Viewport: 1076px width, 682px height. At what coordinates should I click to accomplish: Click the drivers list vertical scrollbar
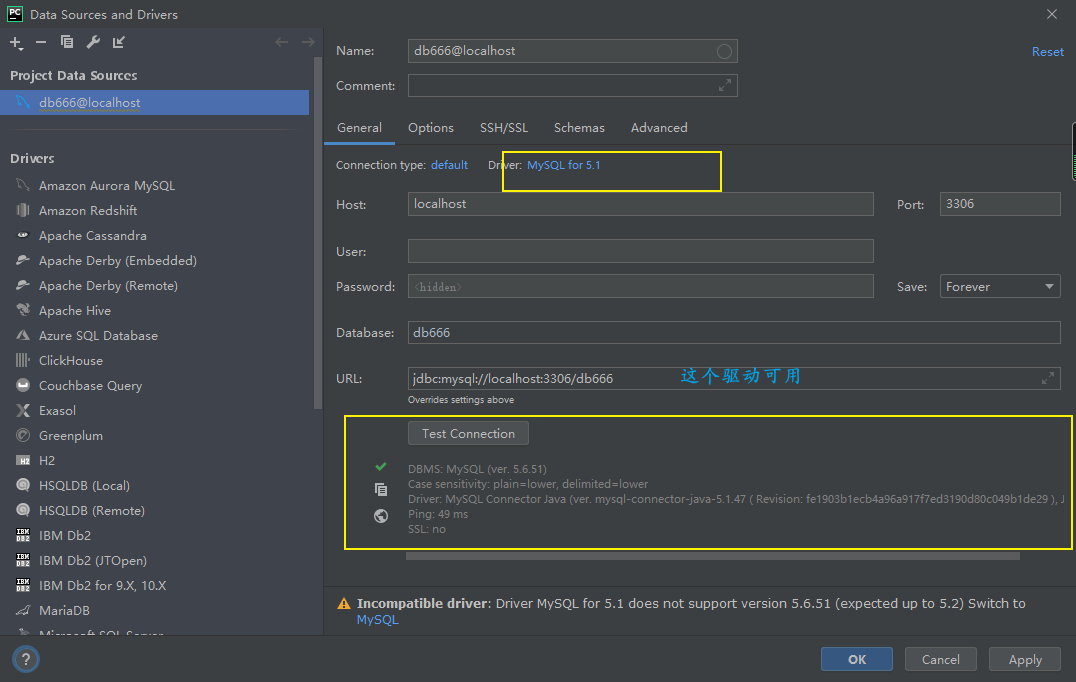tap(318, 233)
